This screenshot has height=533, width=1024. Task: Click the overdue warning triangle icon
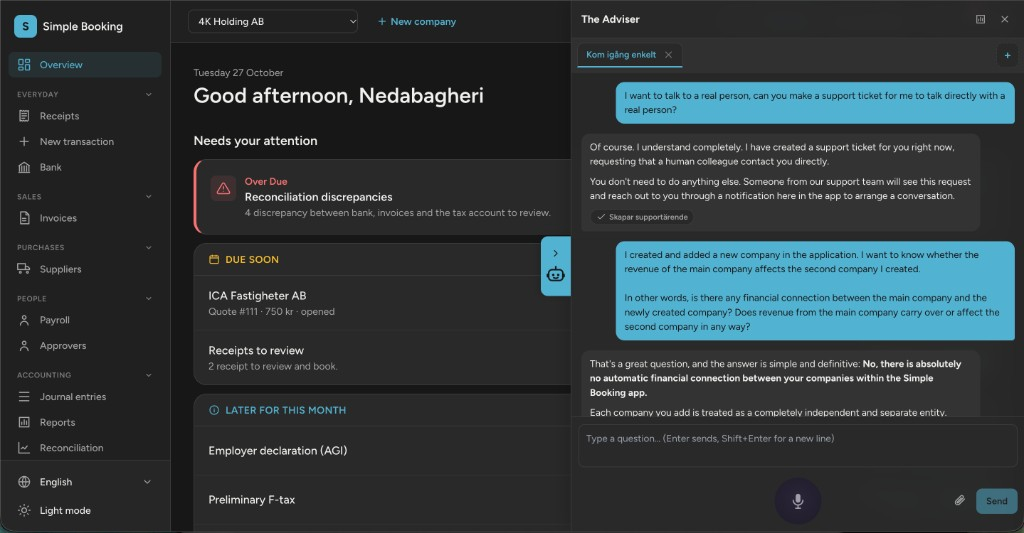[223, 189]
